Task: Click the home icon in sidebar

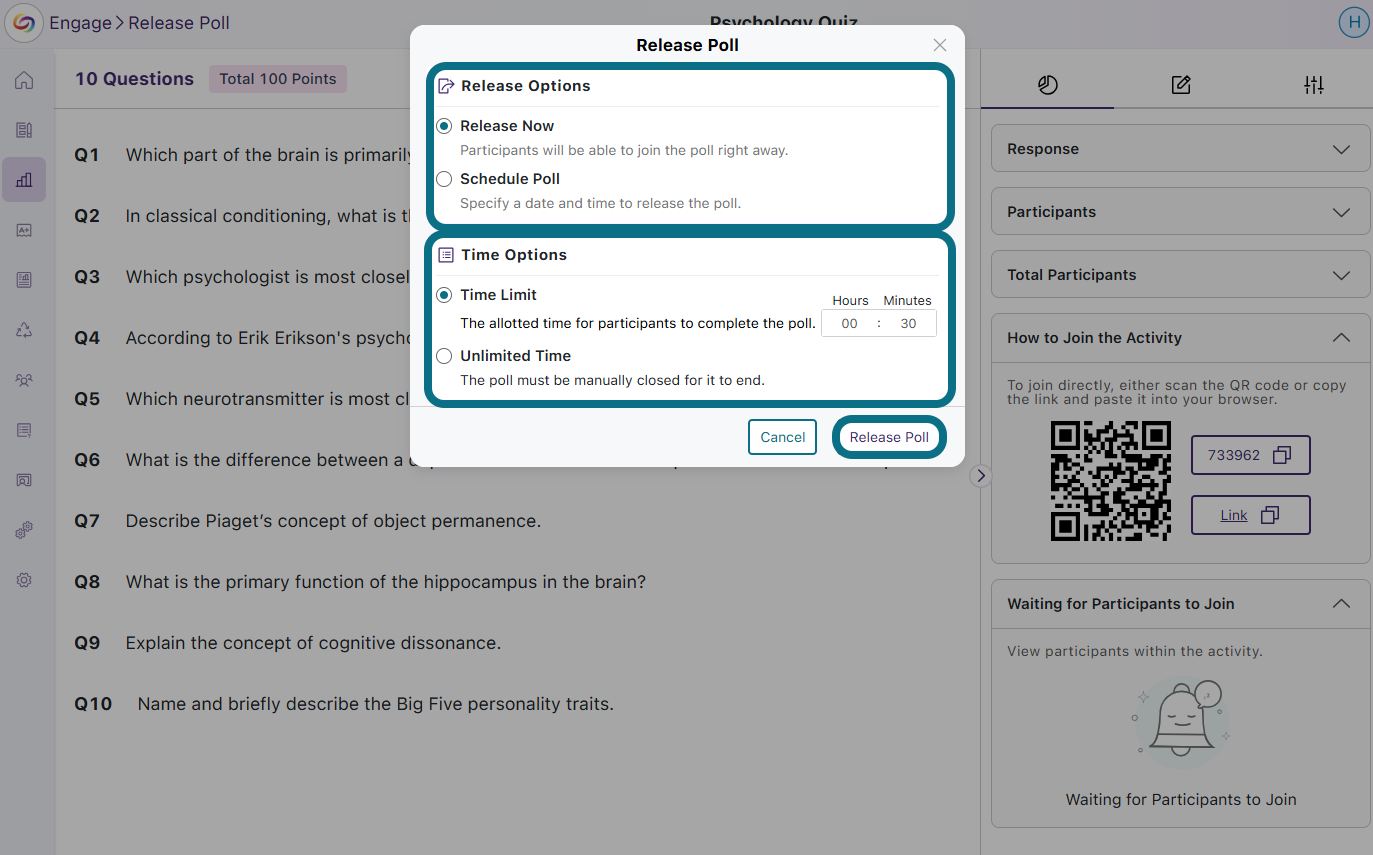Action: coord(24,81)
